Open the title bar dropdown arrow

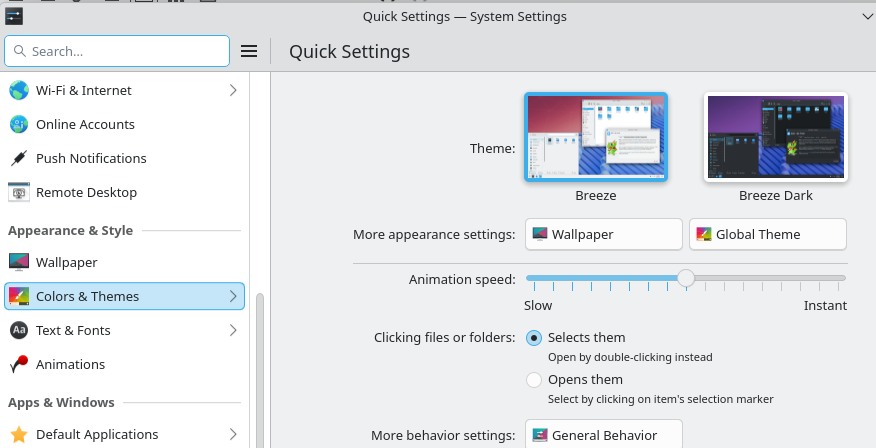click(868, 17)
